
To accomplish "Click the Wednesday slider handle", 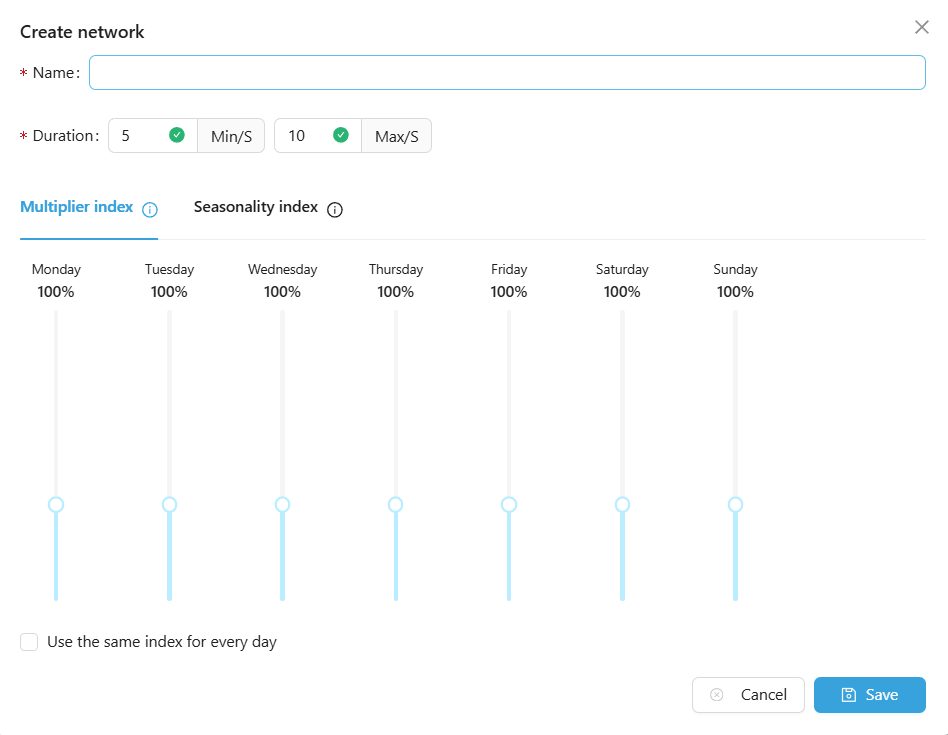I will pos(283,504).
